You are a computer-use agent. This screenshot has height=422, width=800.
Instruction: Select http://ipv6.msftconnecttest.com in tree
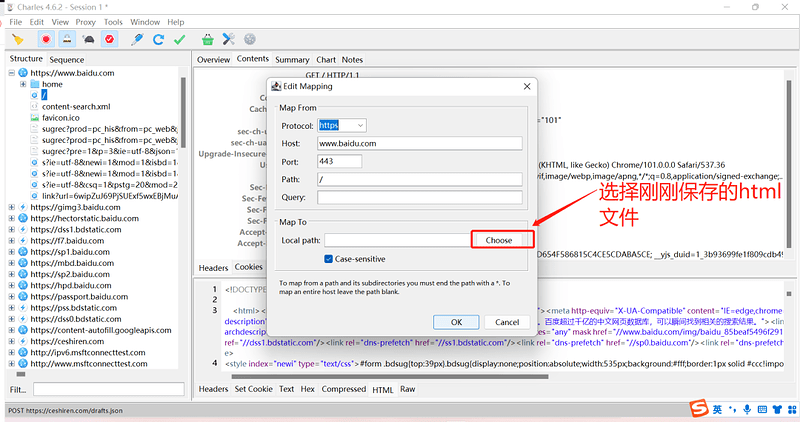click(x=88, y=353)
